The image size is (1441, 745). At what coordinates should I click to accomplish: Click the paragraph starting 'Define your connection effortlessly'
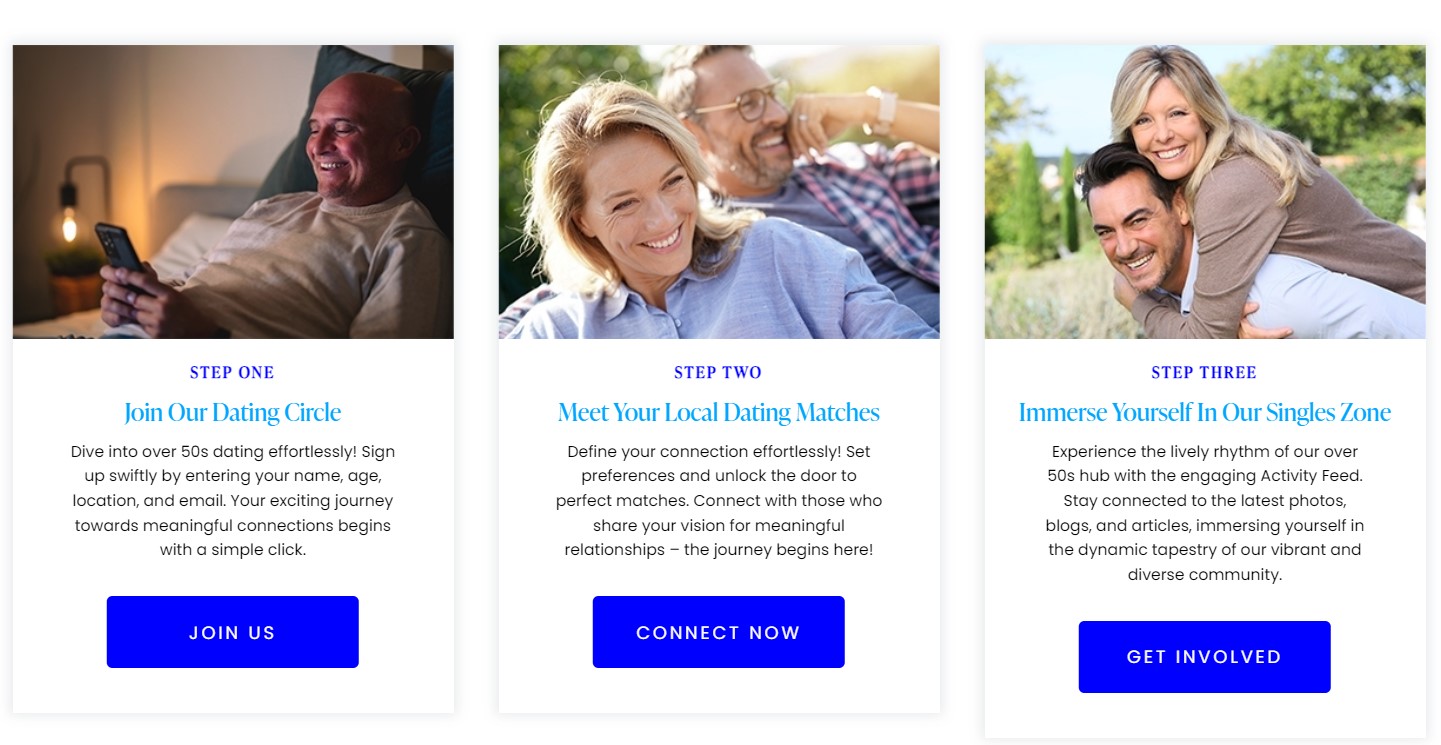click(x=719, y=501)
